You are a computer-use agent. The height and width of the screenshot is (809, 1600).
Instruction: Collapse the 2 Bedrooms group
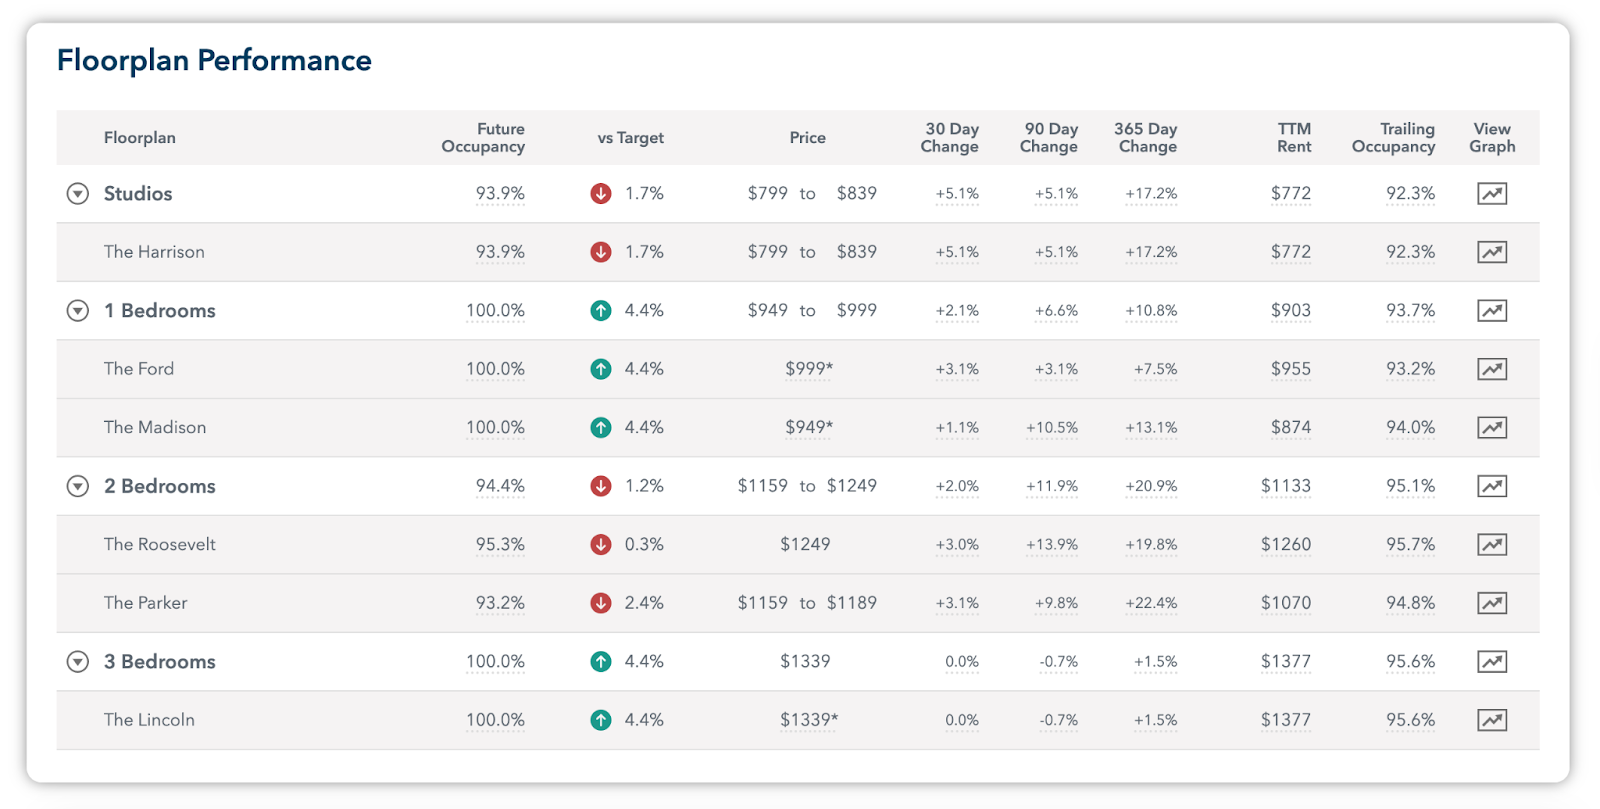(x=77, y=486)
